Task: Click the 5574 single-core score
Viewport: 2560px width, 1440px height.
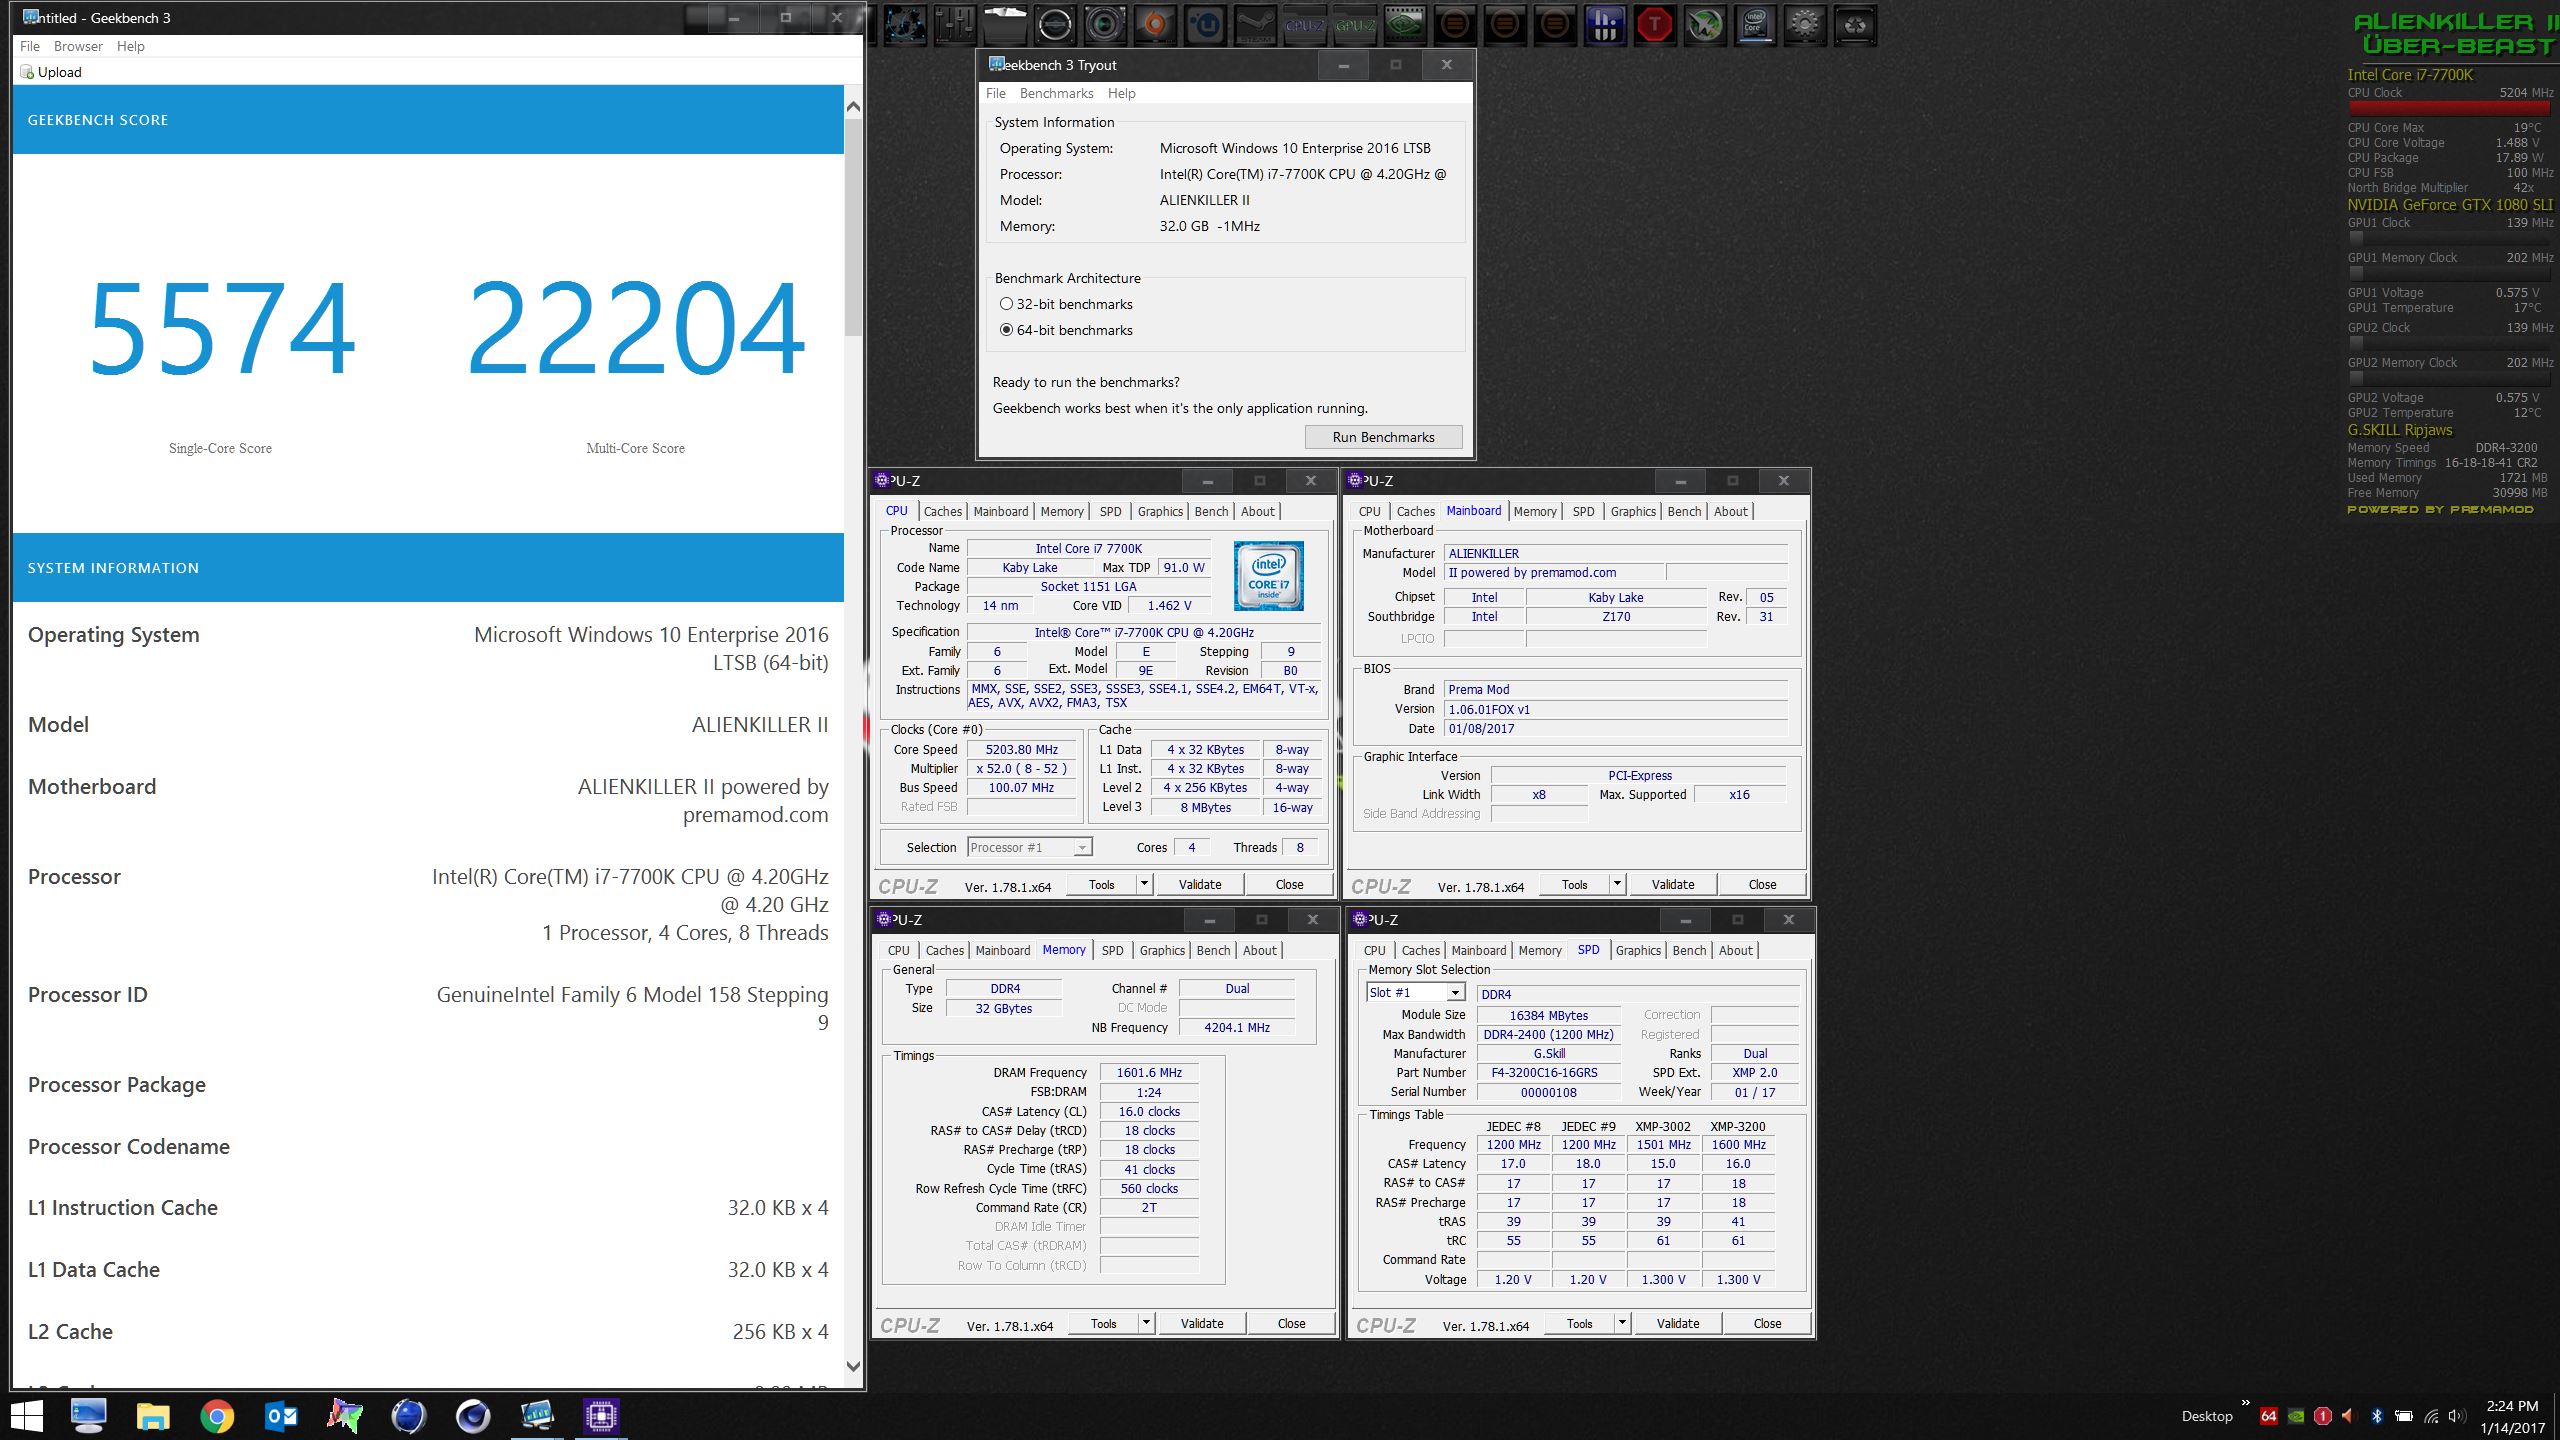Action: 221,329
